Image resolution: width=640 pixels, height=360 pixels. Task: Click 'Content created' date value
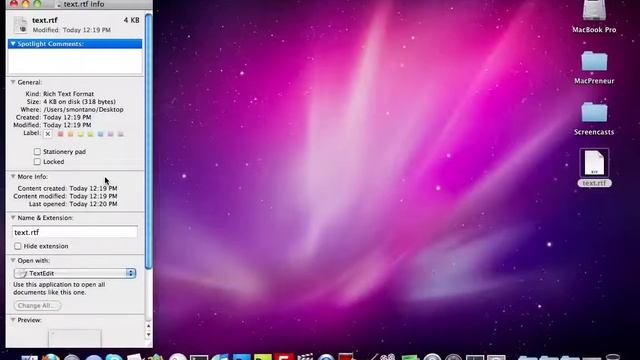pyautogui.click(x=93, y=188)
